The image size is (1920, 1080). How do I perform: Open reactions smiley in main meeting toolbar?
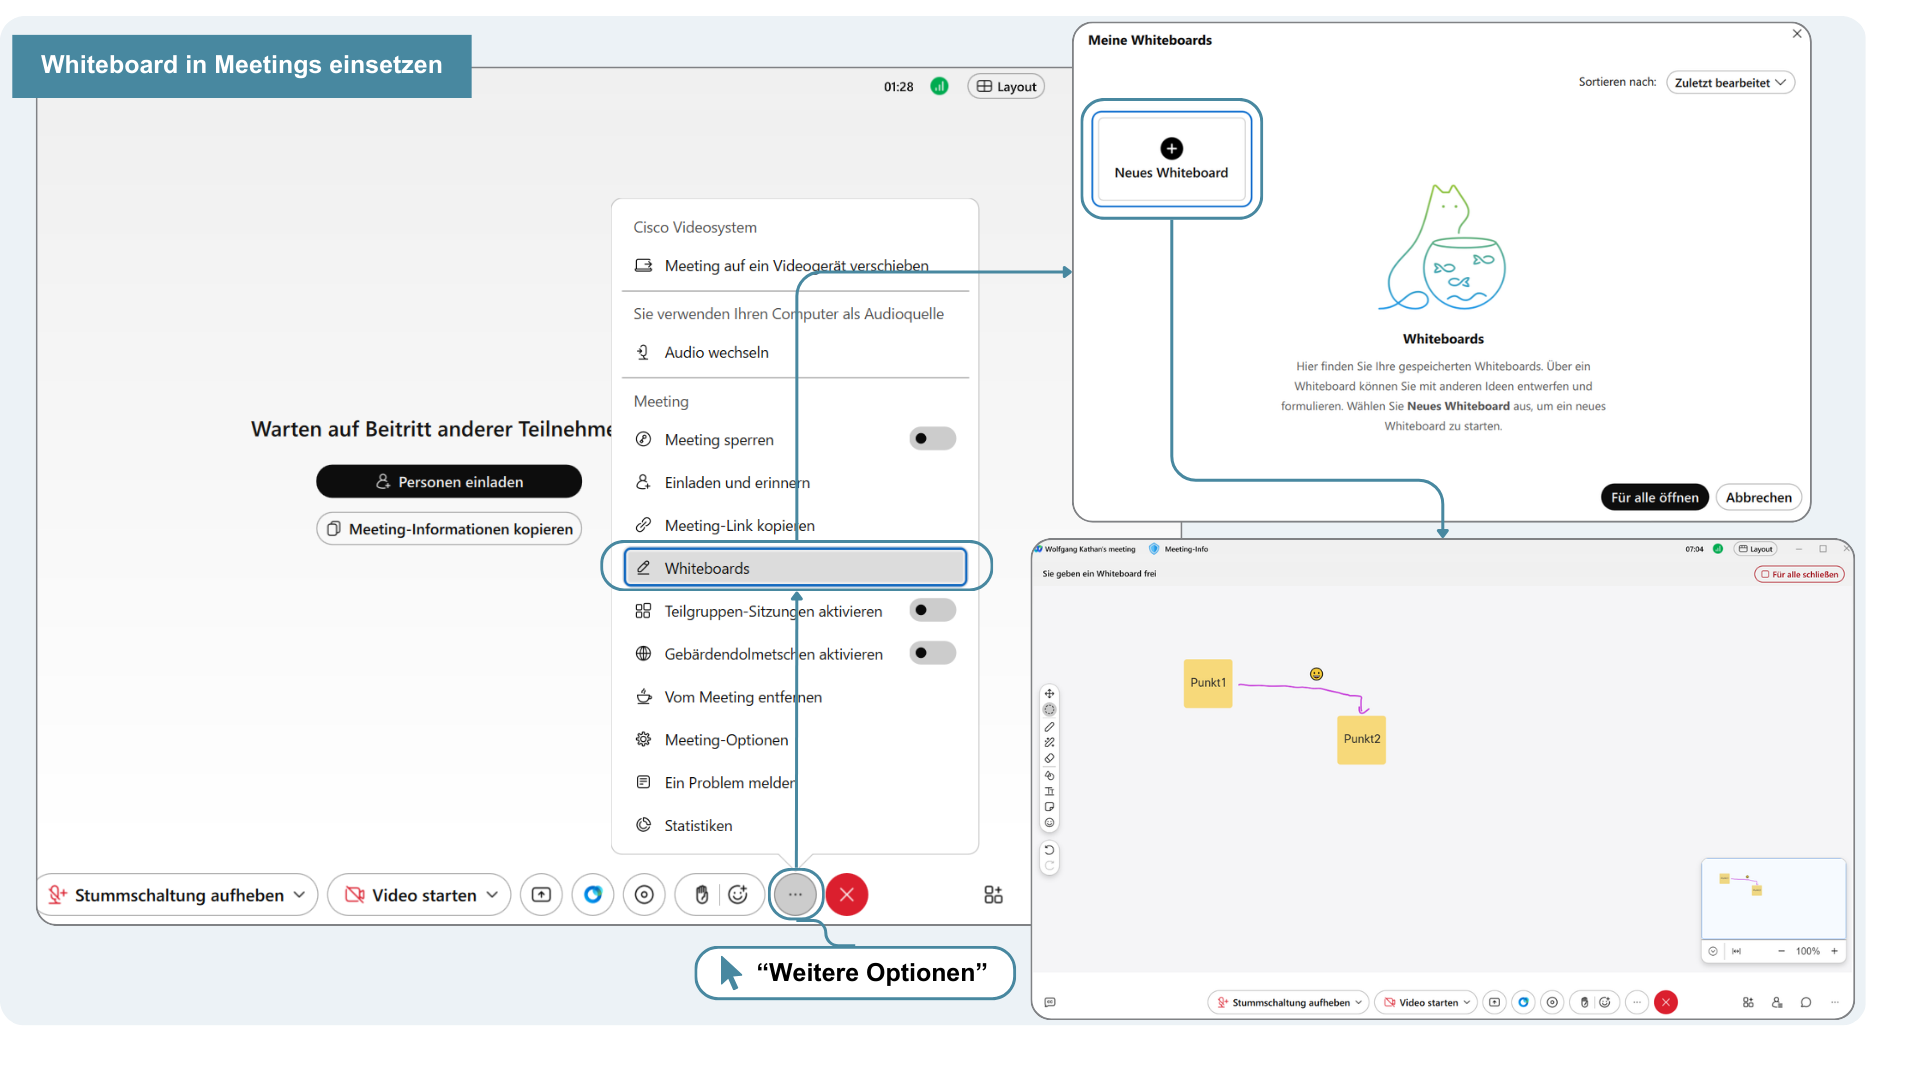(x=738, y=895)
